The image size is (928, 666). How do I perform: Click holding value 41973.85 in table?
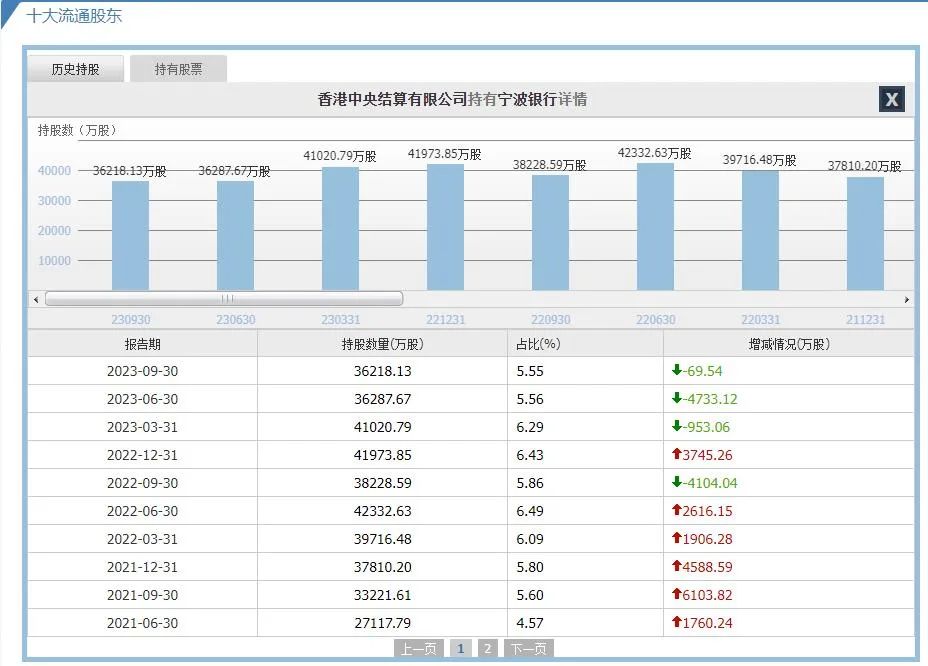tap(382, 455)
